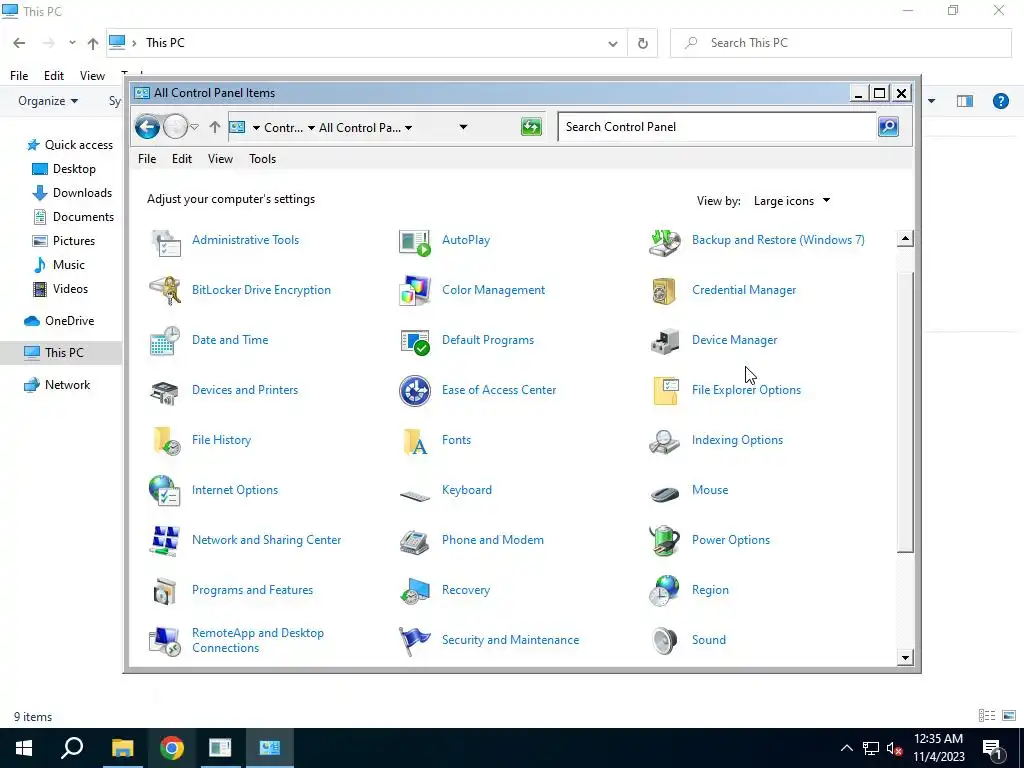Expand the Control Panel breadcrumb dropdown arrow
1024x768 pixels.
click(312, 127)
